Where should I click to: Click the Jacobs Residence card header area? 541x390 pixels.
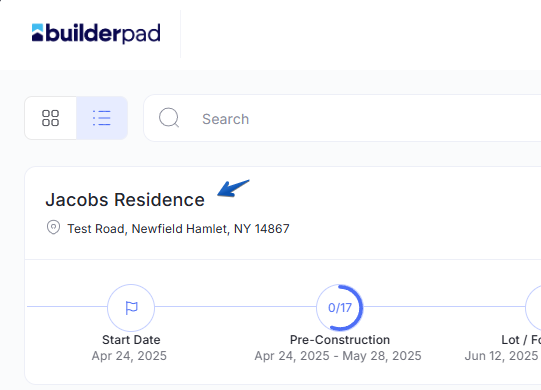(x=283, y=213)
